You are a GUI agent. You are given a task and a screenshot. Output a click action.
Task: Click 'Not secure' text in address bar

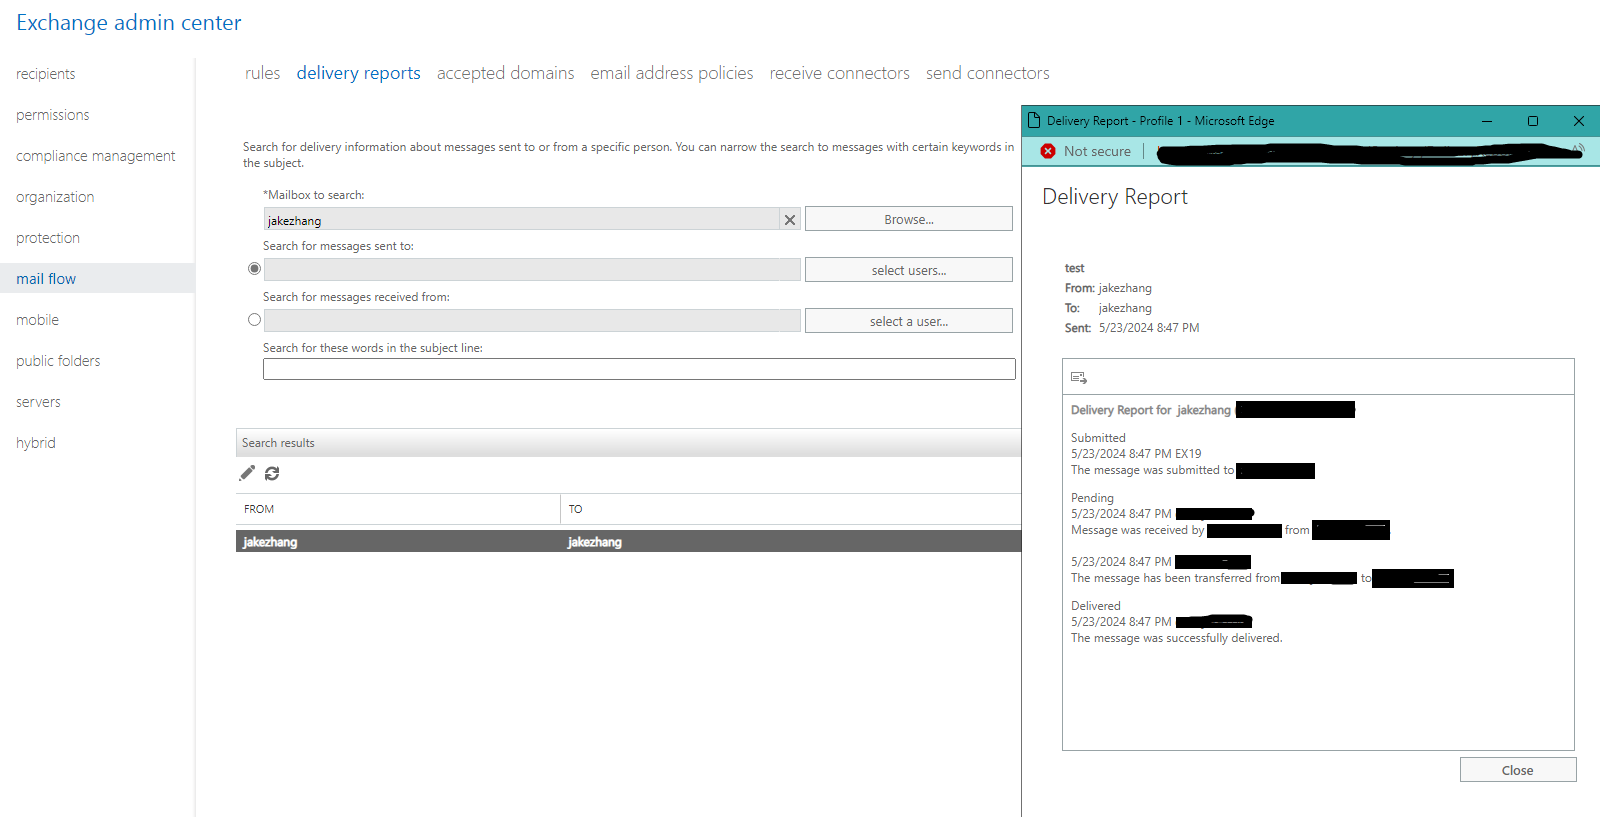[1098, 151]
